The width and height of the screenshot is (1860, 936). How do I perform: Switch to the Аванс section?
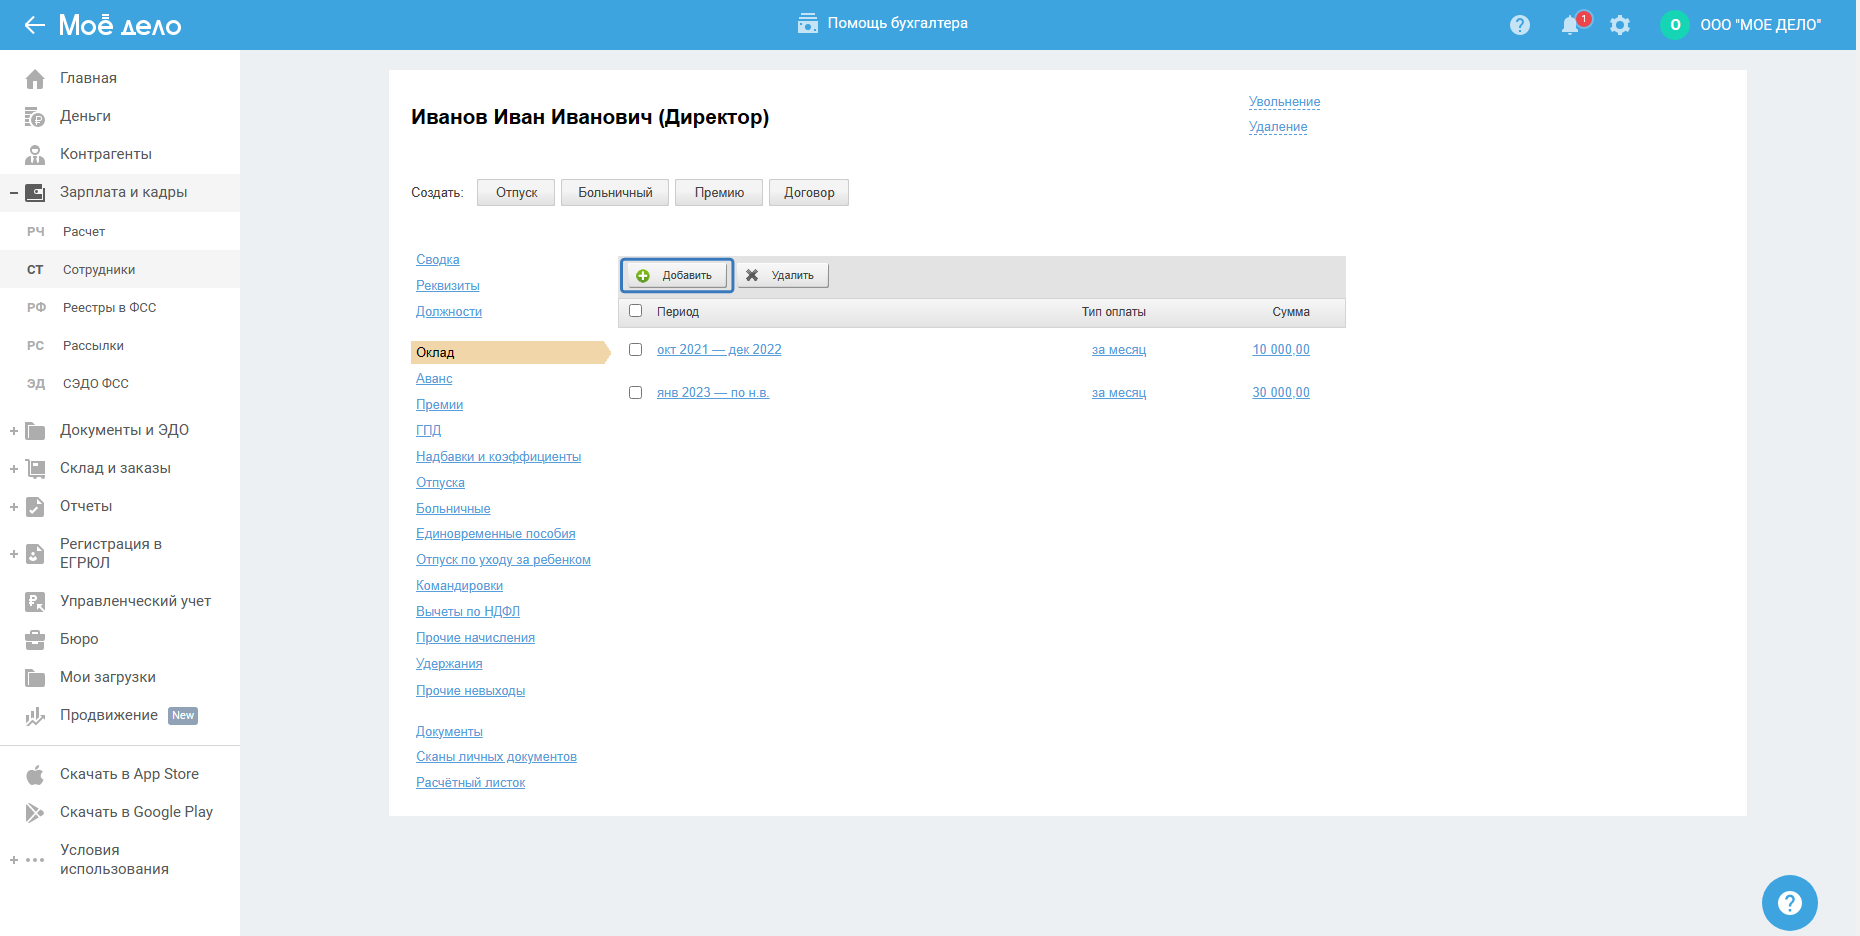(x=434, y=379)
